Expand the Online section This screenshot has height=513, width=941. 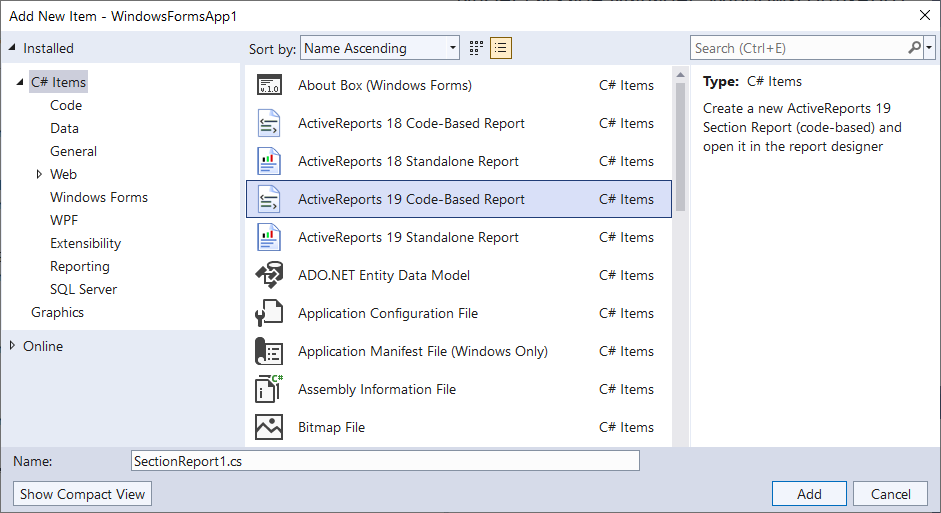click(x=12, y=346)
